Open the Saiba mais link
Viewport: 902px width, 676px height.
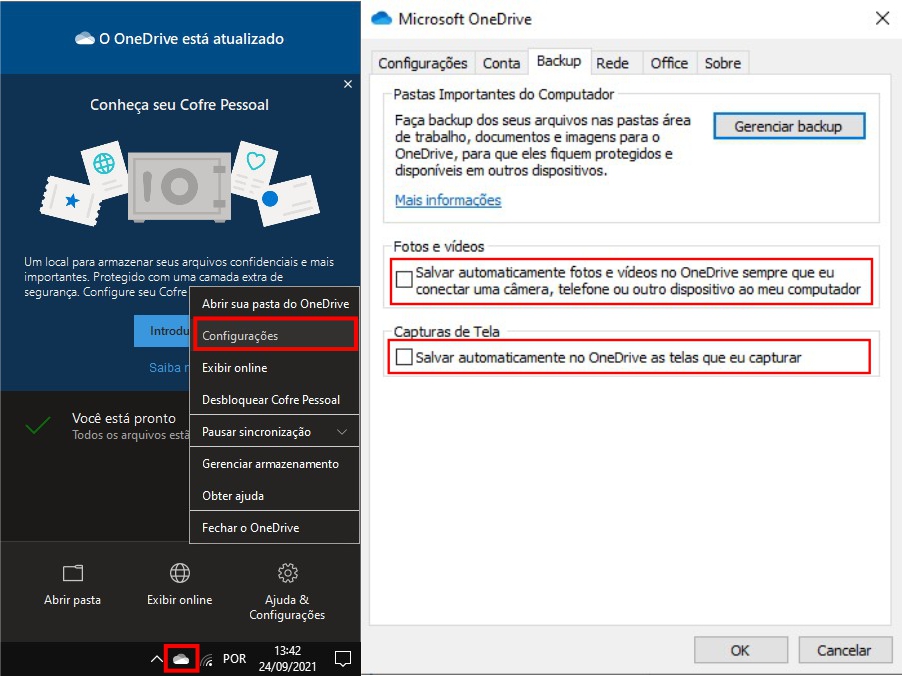(169, 368)
